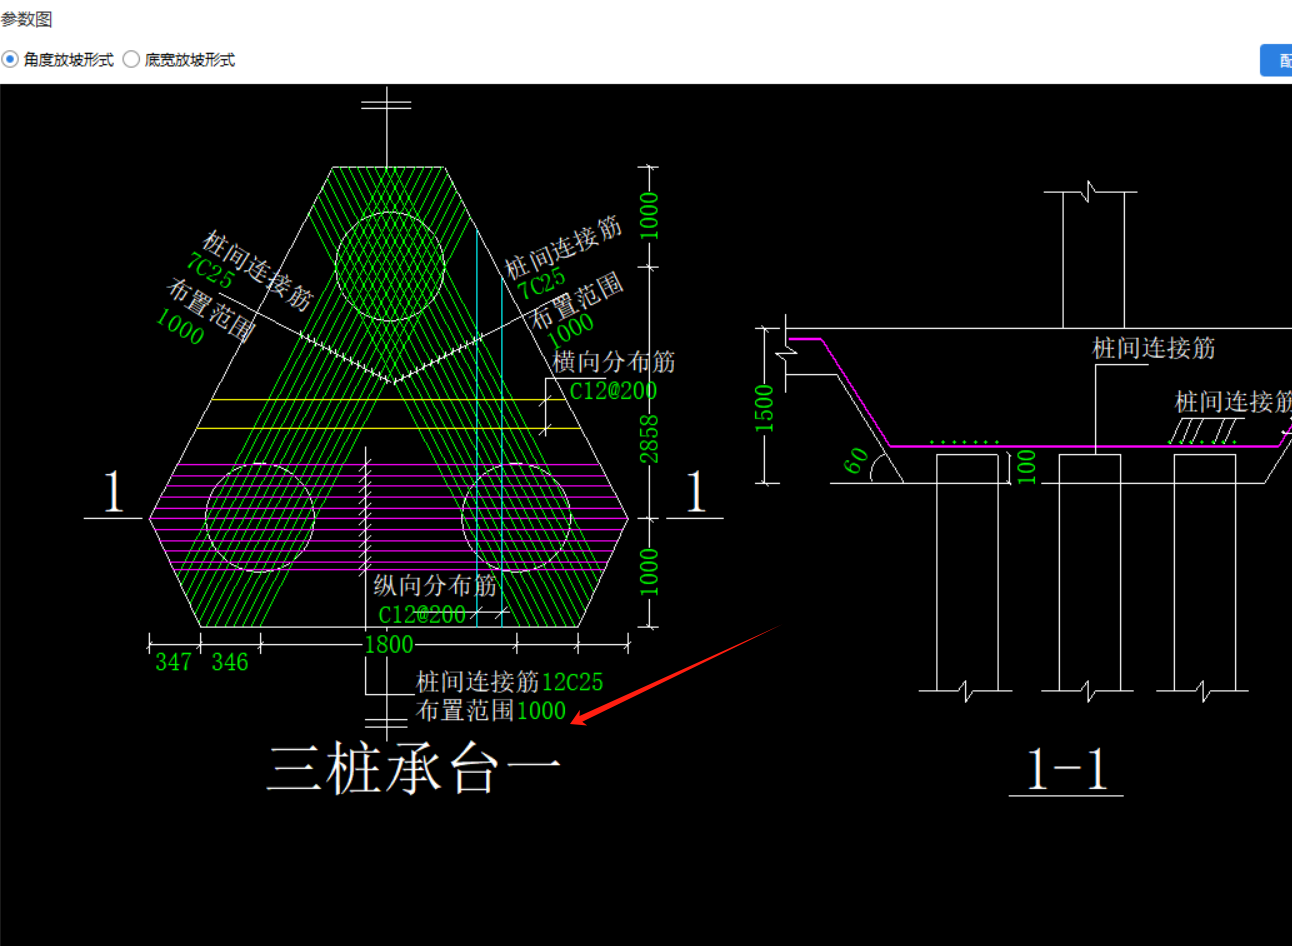Edit the left 布置范围 1000 value
This screenshot has height=946, width=1292.
click(180, 326)
